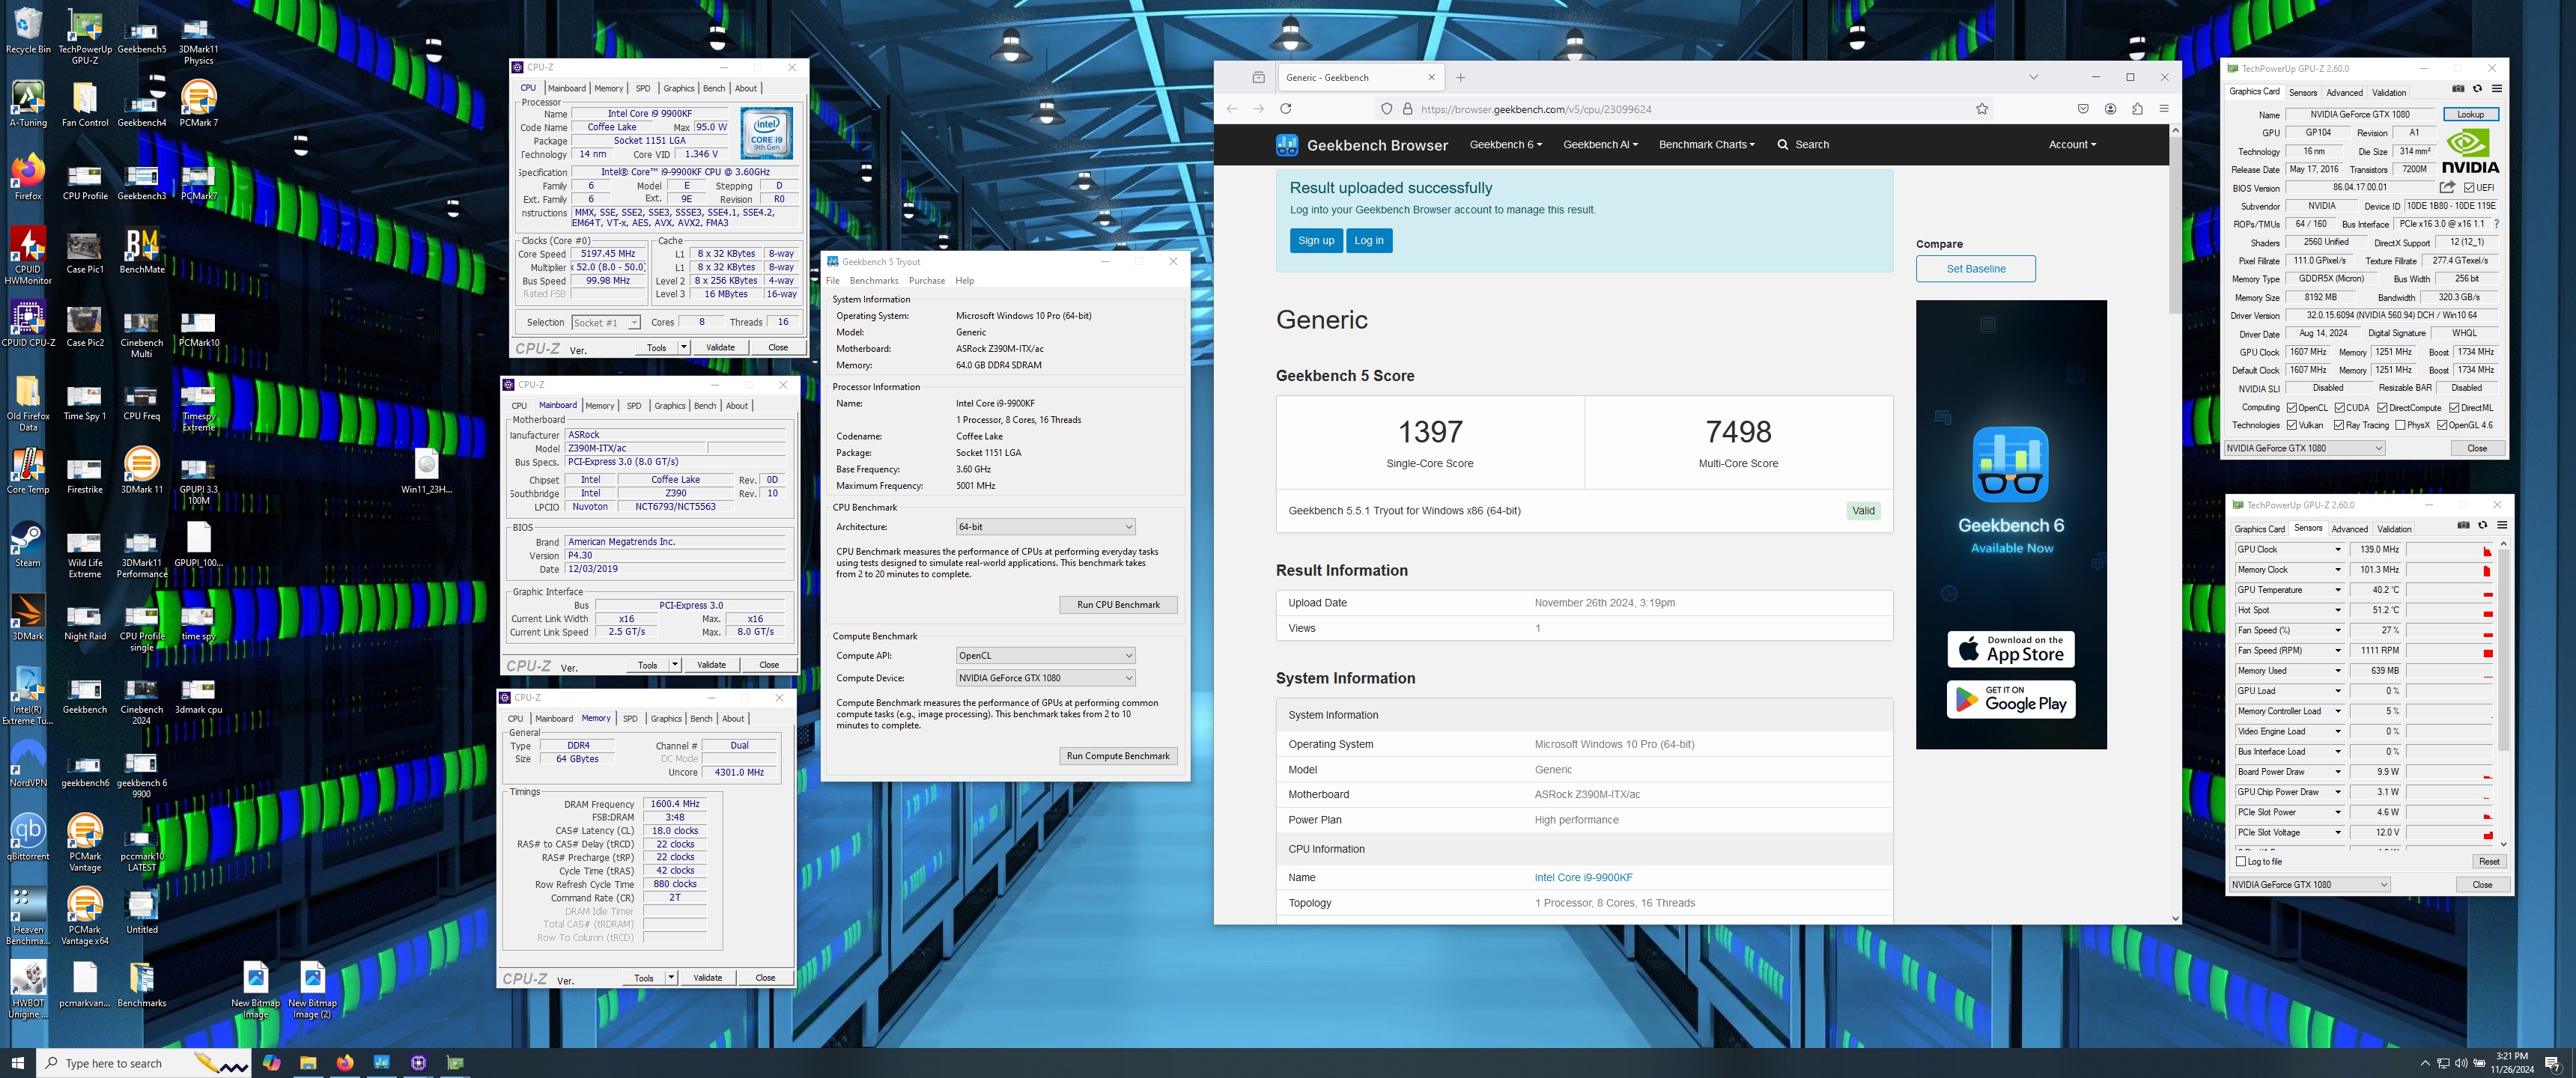Click the Firefox address bar URL
The width and height of the screenshot is (2576, 1078).
pyautogui.click(x=1535, y=109)
